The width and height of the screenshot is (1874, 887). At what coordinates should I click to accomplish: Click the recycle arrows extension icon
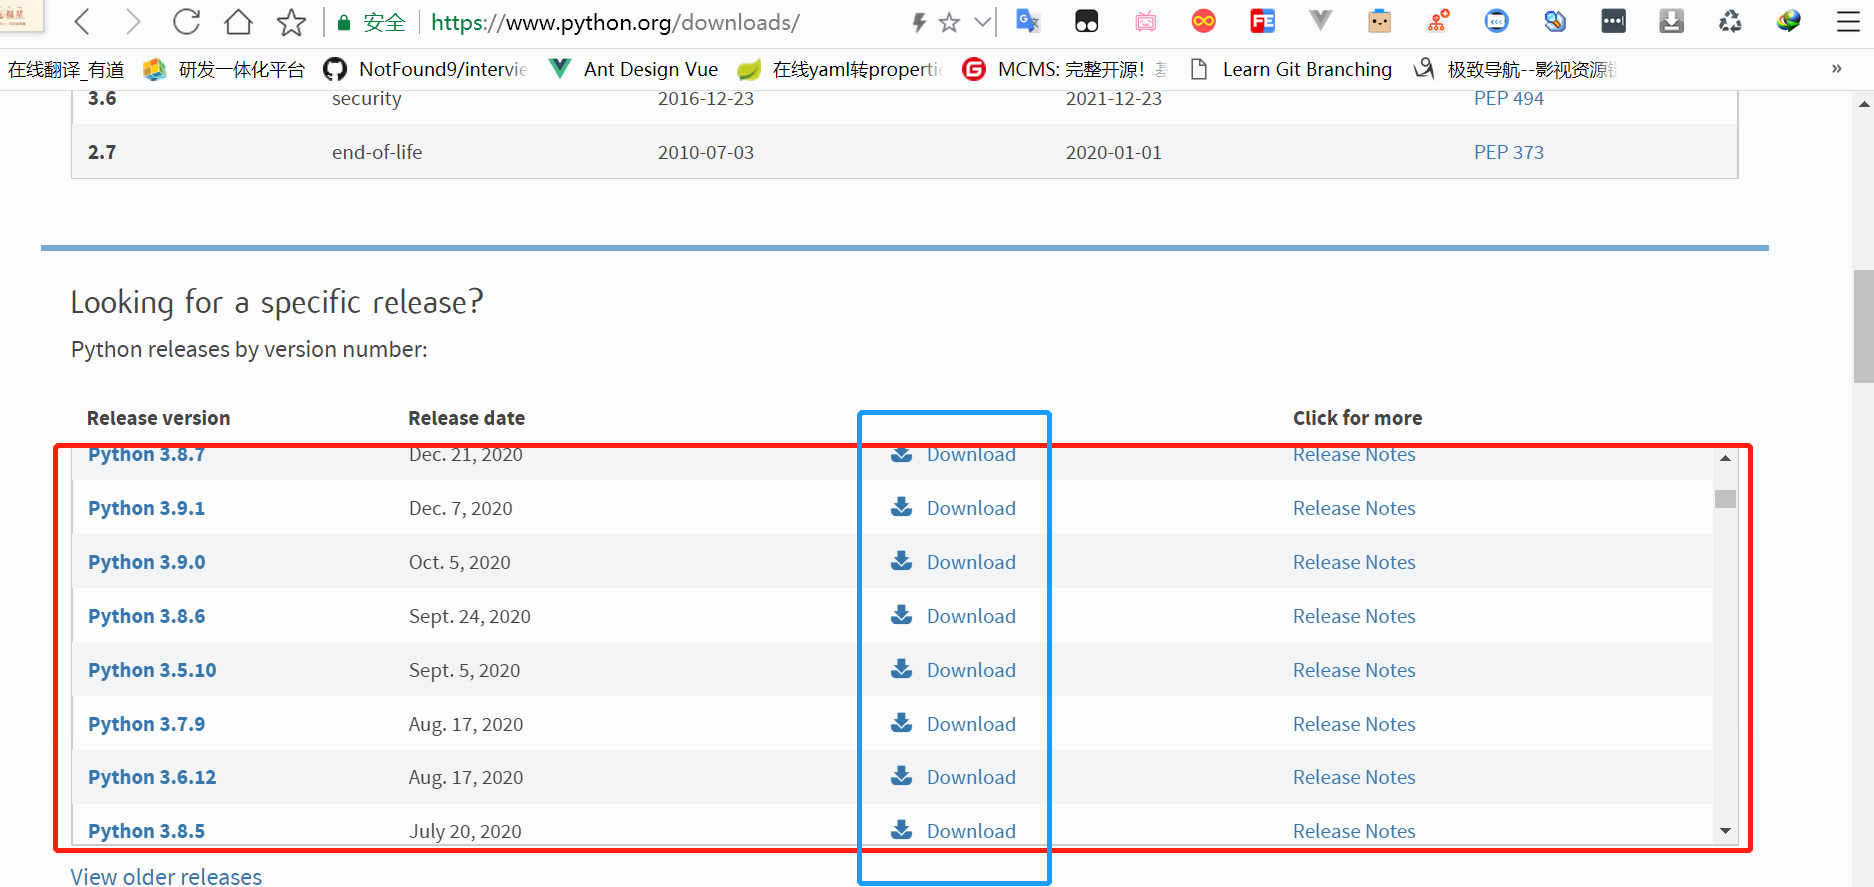tap(1731, 21)
